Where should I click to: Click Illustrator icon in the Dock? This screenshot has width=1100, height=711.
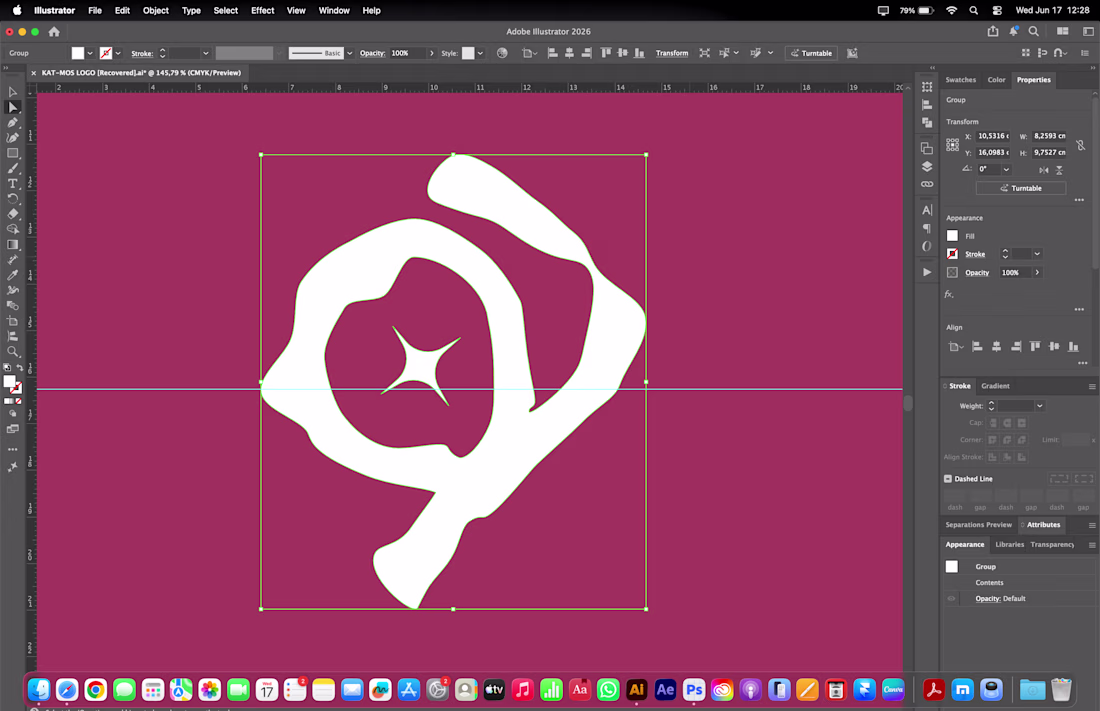coord(636,690)
